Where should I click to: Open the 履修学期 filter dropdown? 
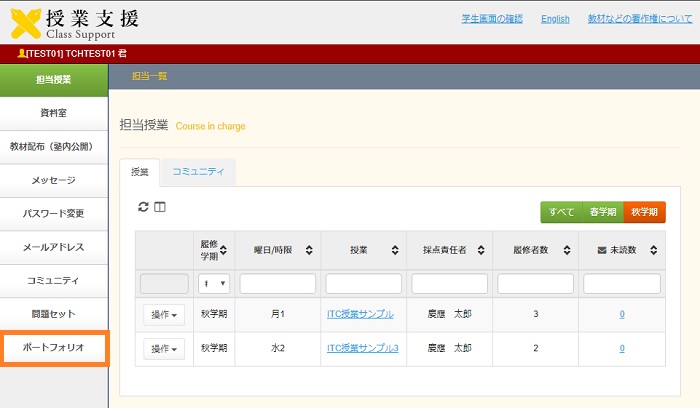pos(214,284)
